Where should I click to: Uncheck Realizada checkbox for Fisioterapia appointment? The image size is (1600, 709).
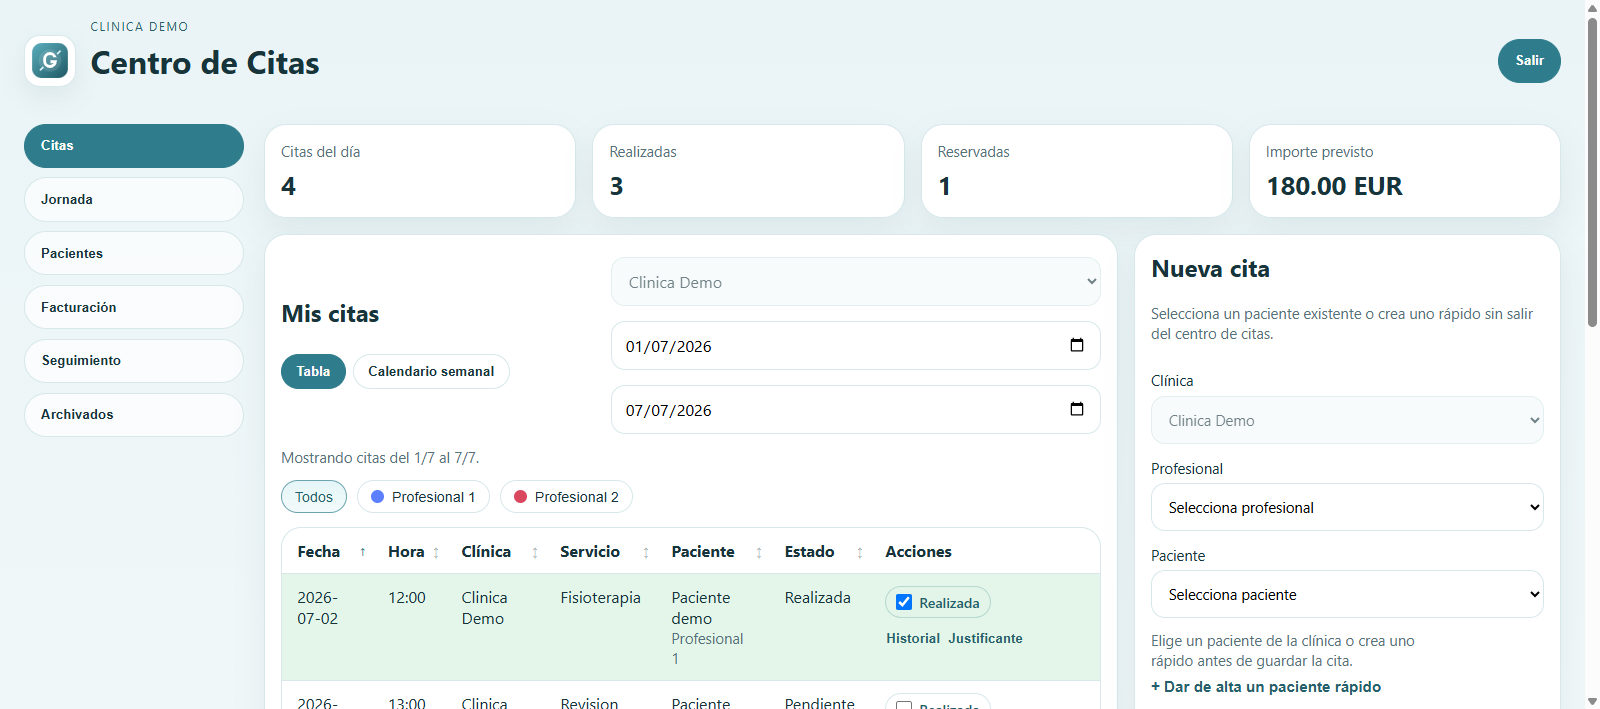coord(904,602)
